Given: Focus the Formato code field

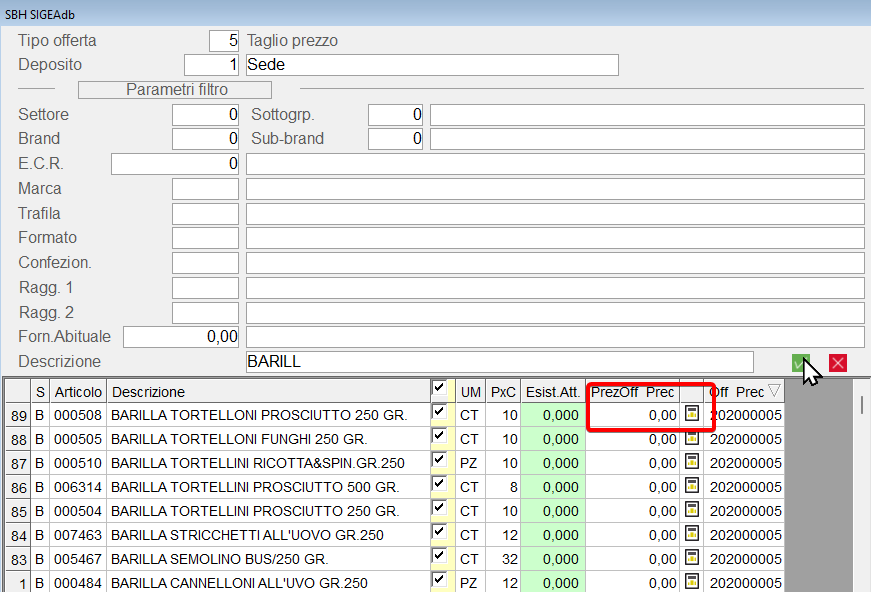Looking at the screenshot, I should click(x=206, y=238).
